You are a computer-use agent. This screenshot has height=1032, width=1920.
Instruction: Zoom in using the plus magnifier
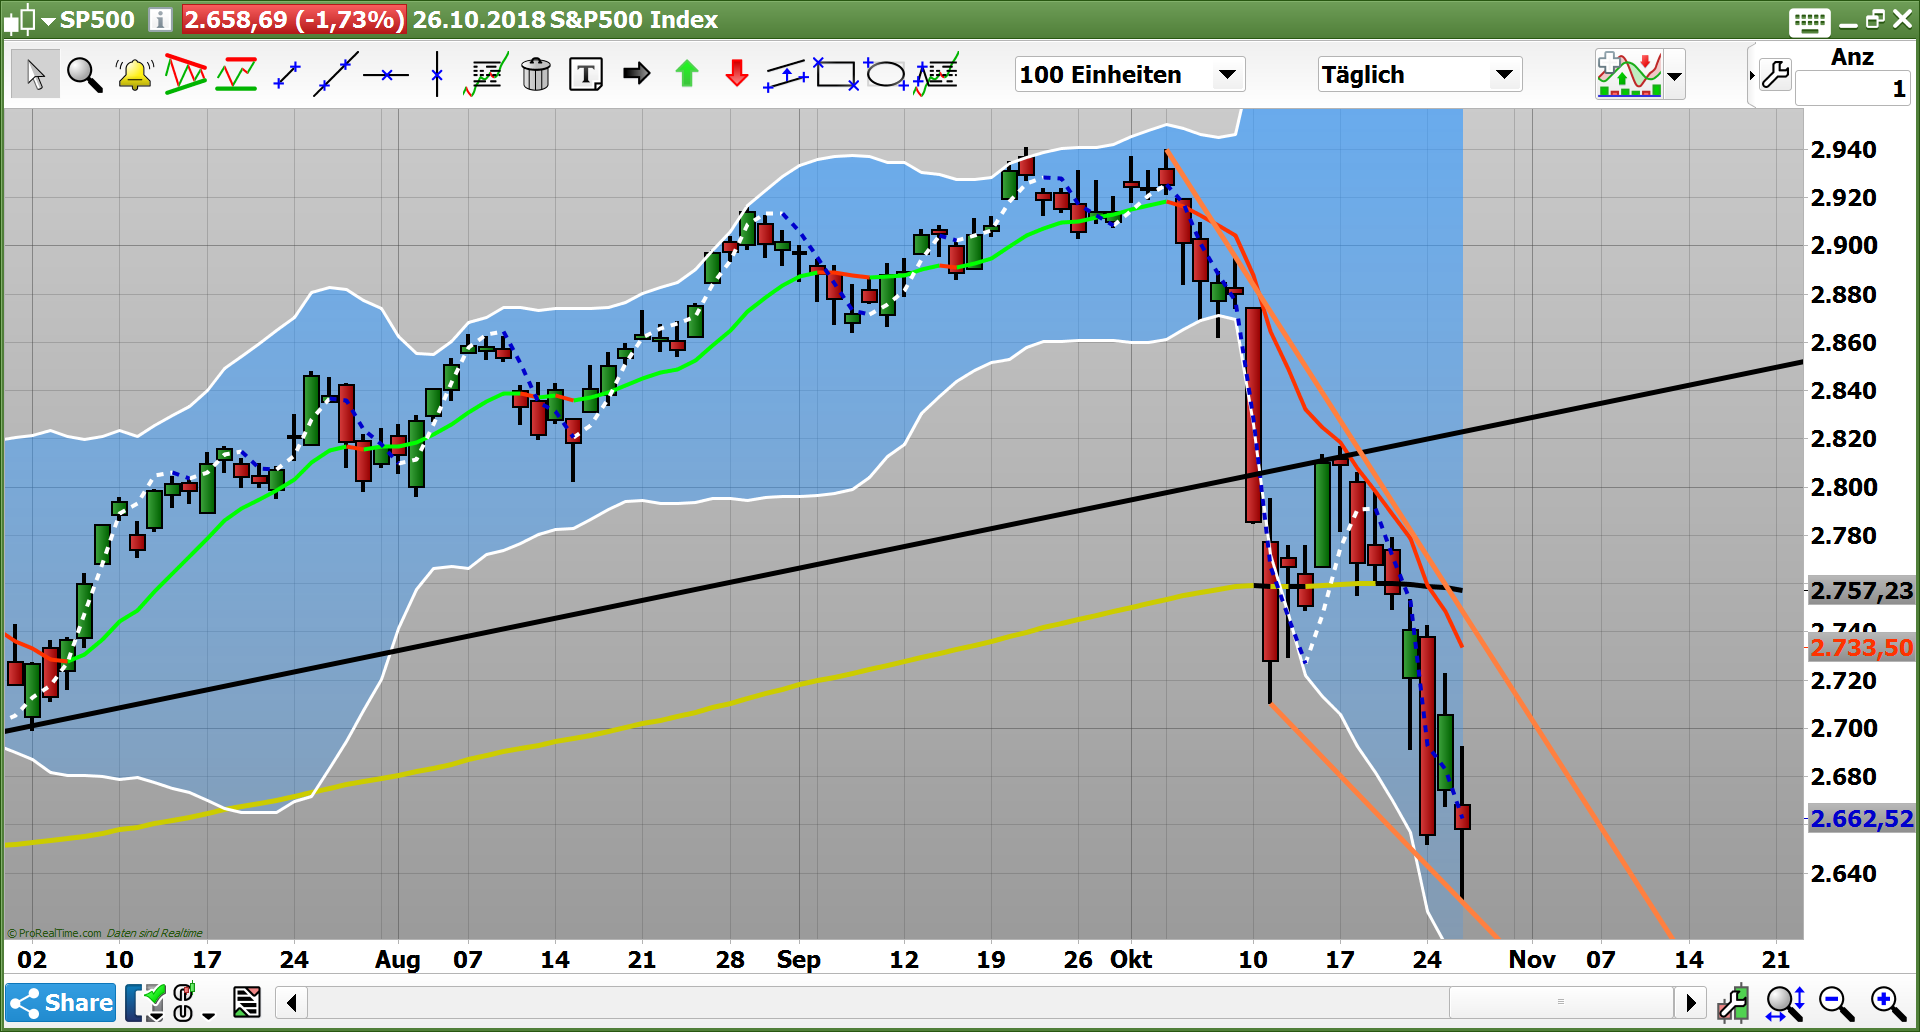point(1889,1002)
